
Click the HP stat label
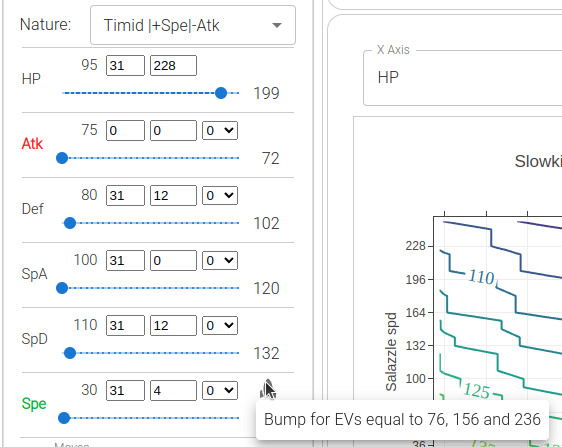click(x=31, y=79)
